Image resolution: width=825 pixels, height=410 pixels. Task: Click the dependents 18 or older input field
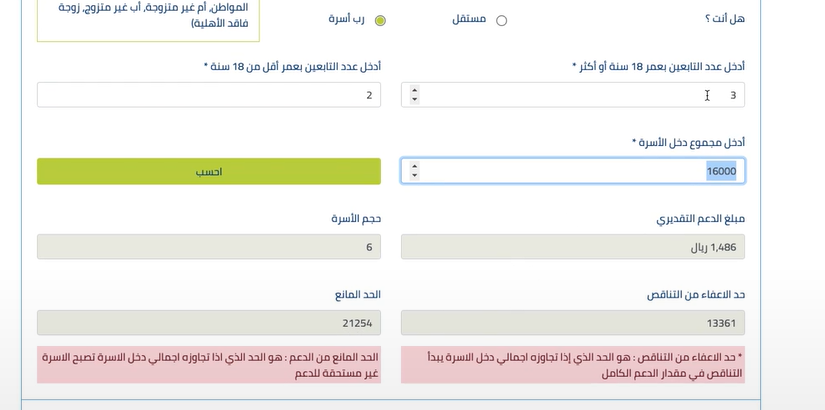[580, 95]
